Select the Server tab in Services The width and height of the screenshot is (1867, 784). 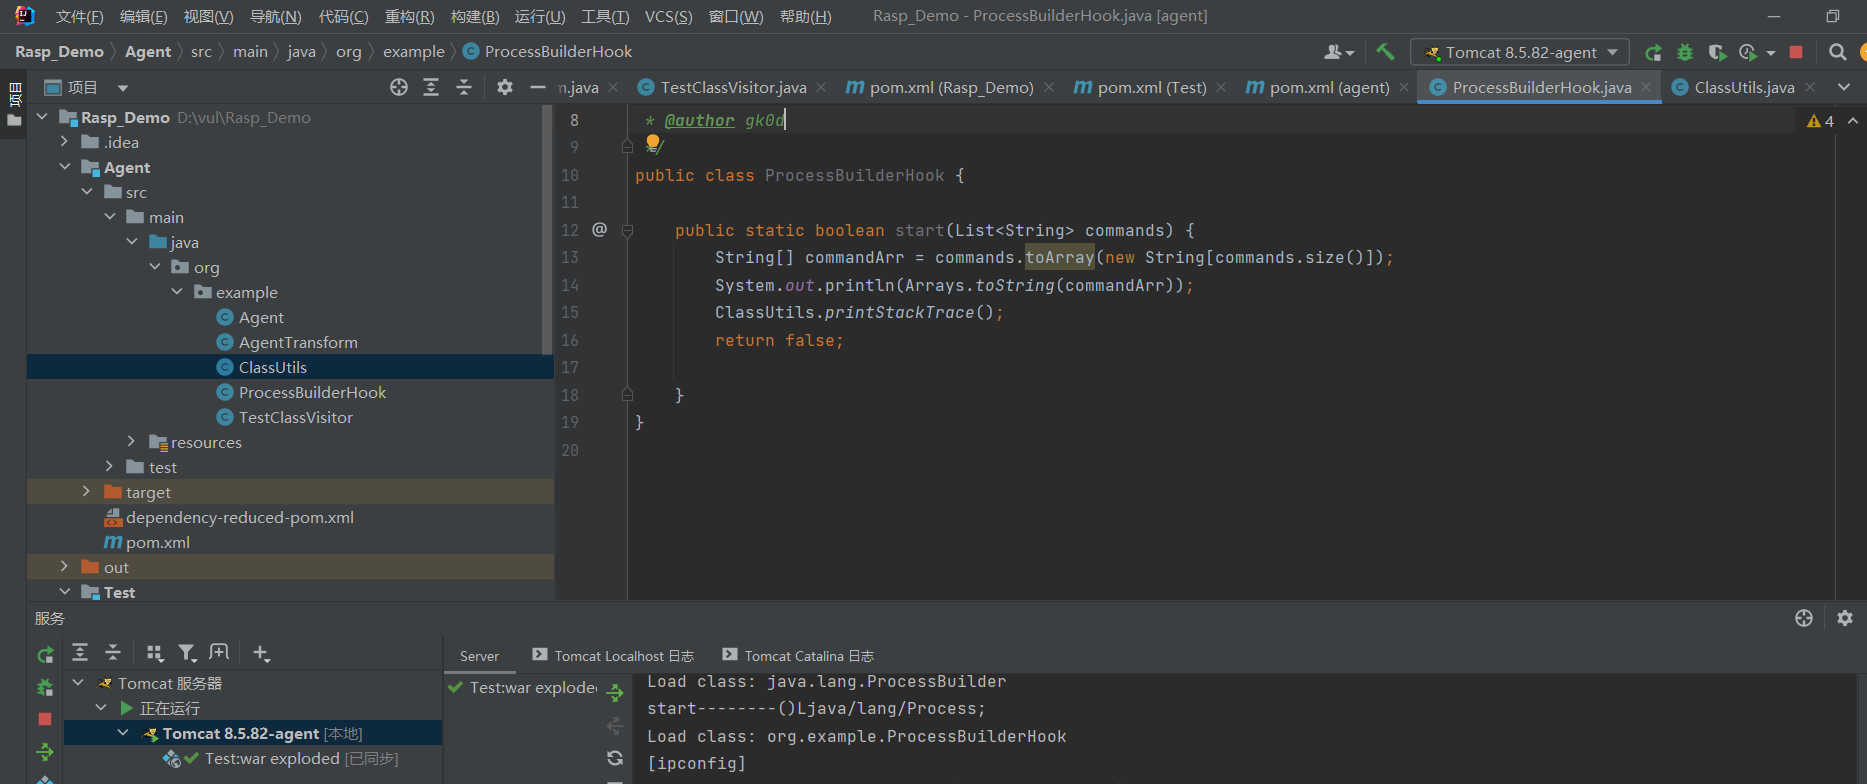pos(479,656)
